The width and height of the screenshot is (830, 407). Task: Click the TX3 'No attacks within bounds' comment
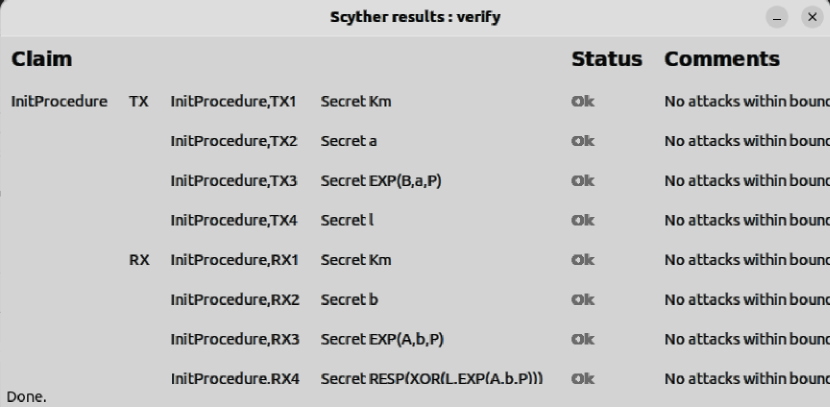[746, 181]
